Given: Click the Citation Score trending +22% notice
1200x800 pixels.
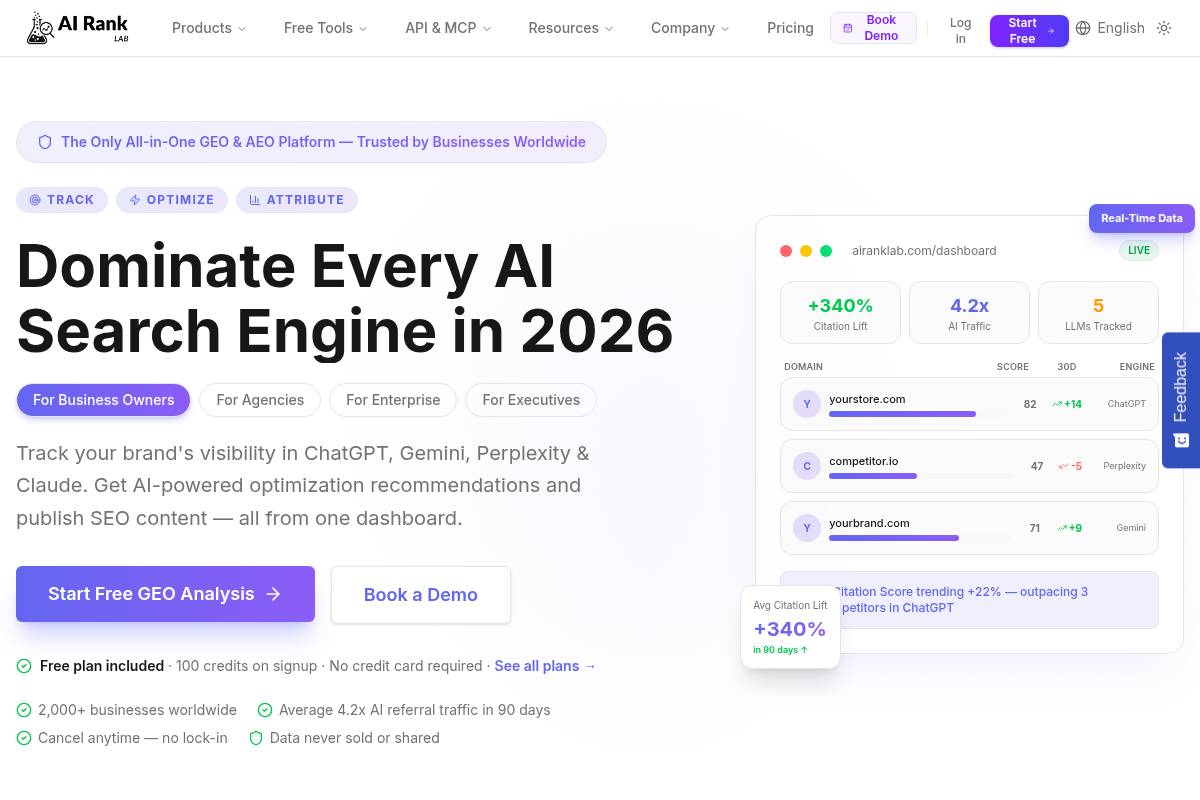Looking at the screenshot, I should [969, 600].
